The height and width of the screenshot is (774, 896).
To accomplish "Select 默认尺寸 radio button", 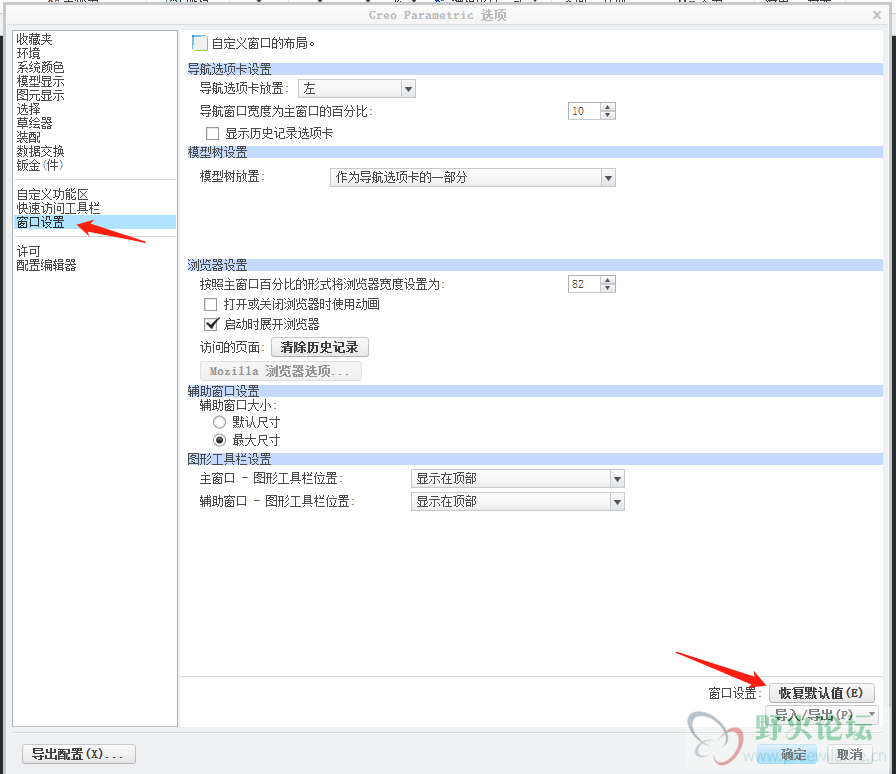I will (x=219, y=422).
